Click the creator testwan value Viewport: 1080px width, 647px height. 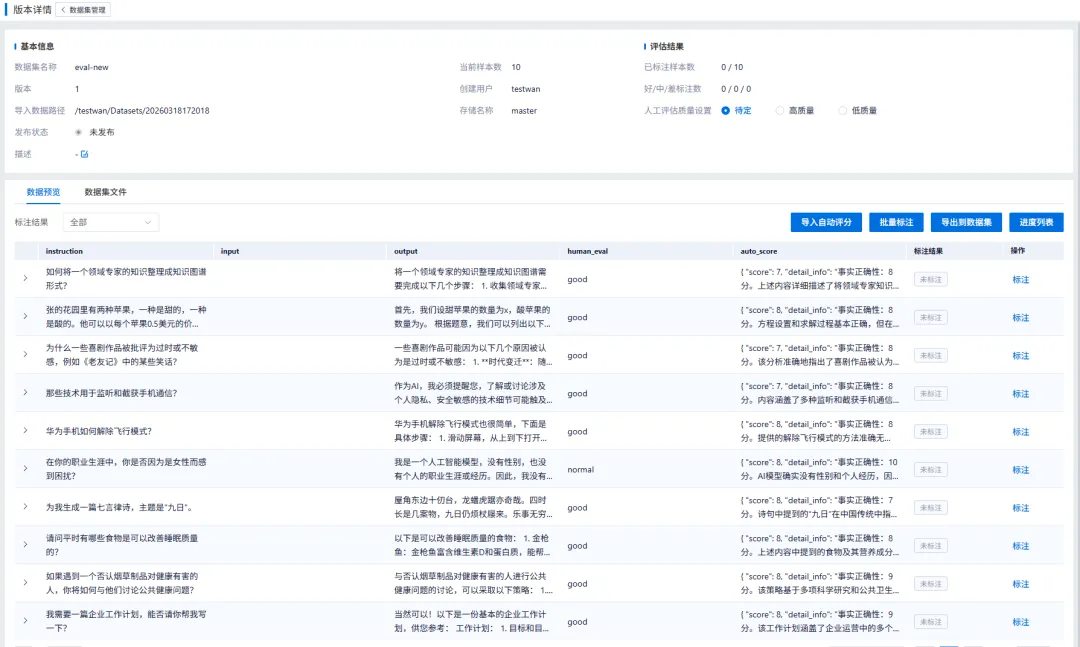point(526,89)
